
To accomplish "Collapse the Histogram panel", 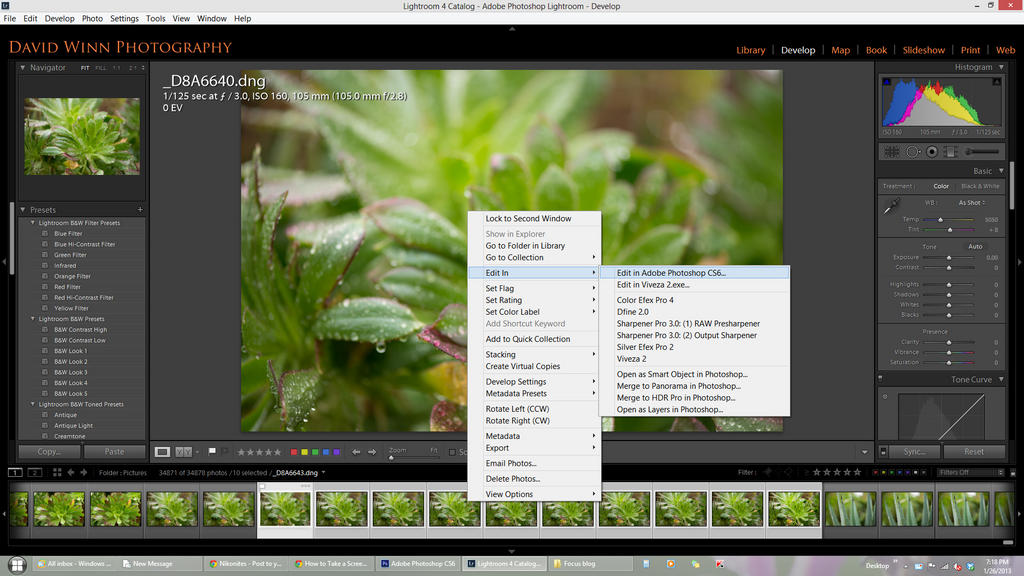I will [1000, 67].
